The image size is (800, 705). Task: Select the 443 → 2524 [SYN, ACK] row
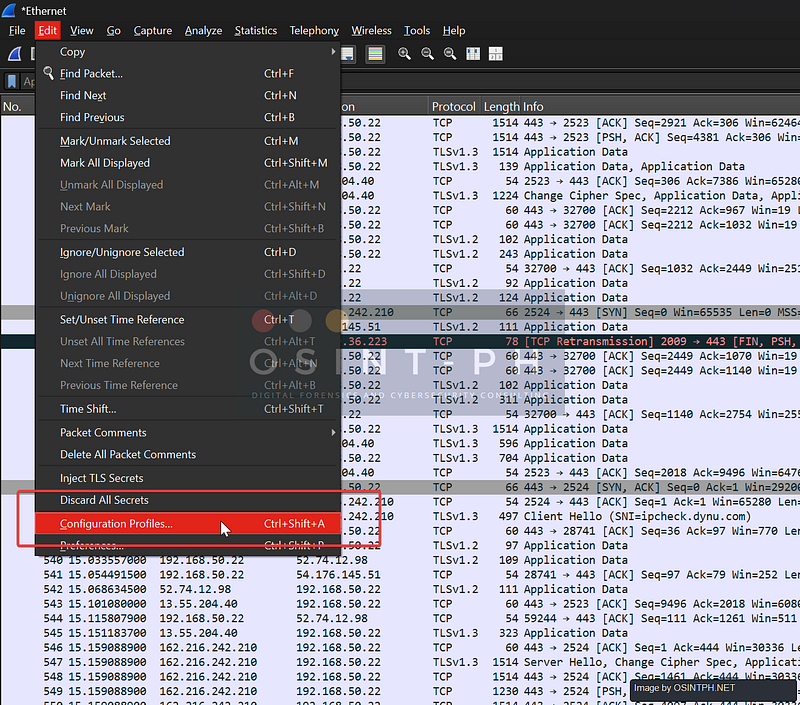coord(570,487)
